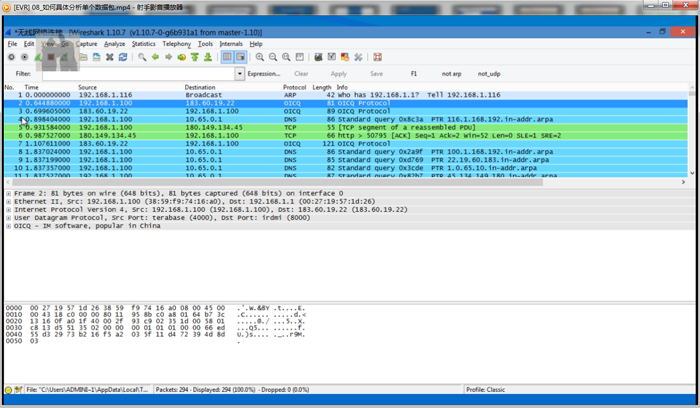Jump to the first packet
This screenshot has height=408, width=700.
(195, 57)
